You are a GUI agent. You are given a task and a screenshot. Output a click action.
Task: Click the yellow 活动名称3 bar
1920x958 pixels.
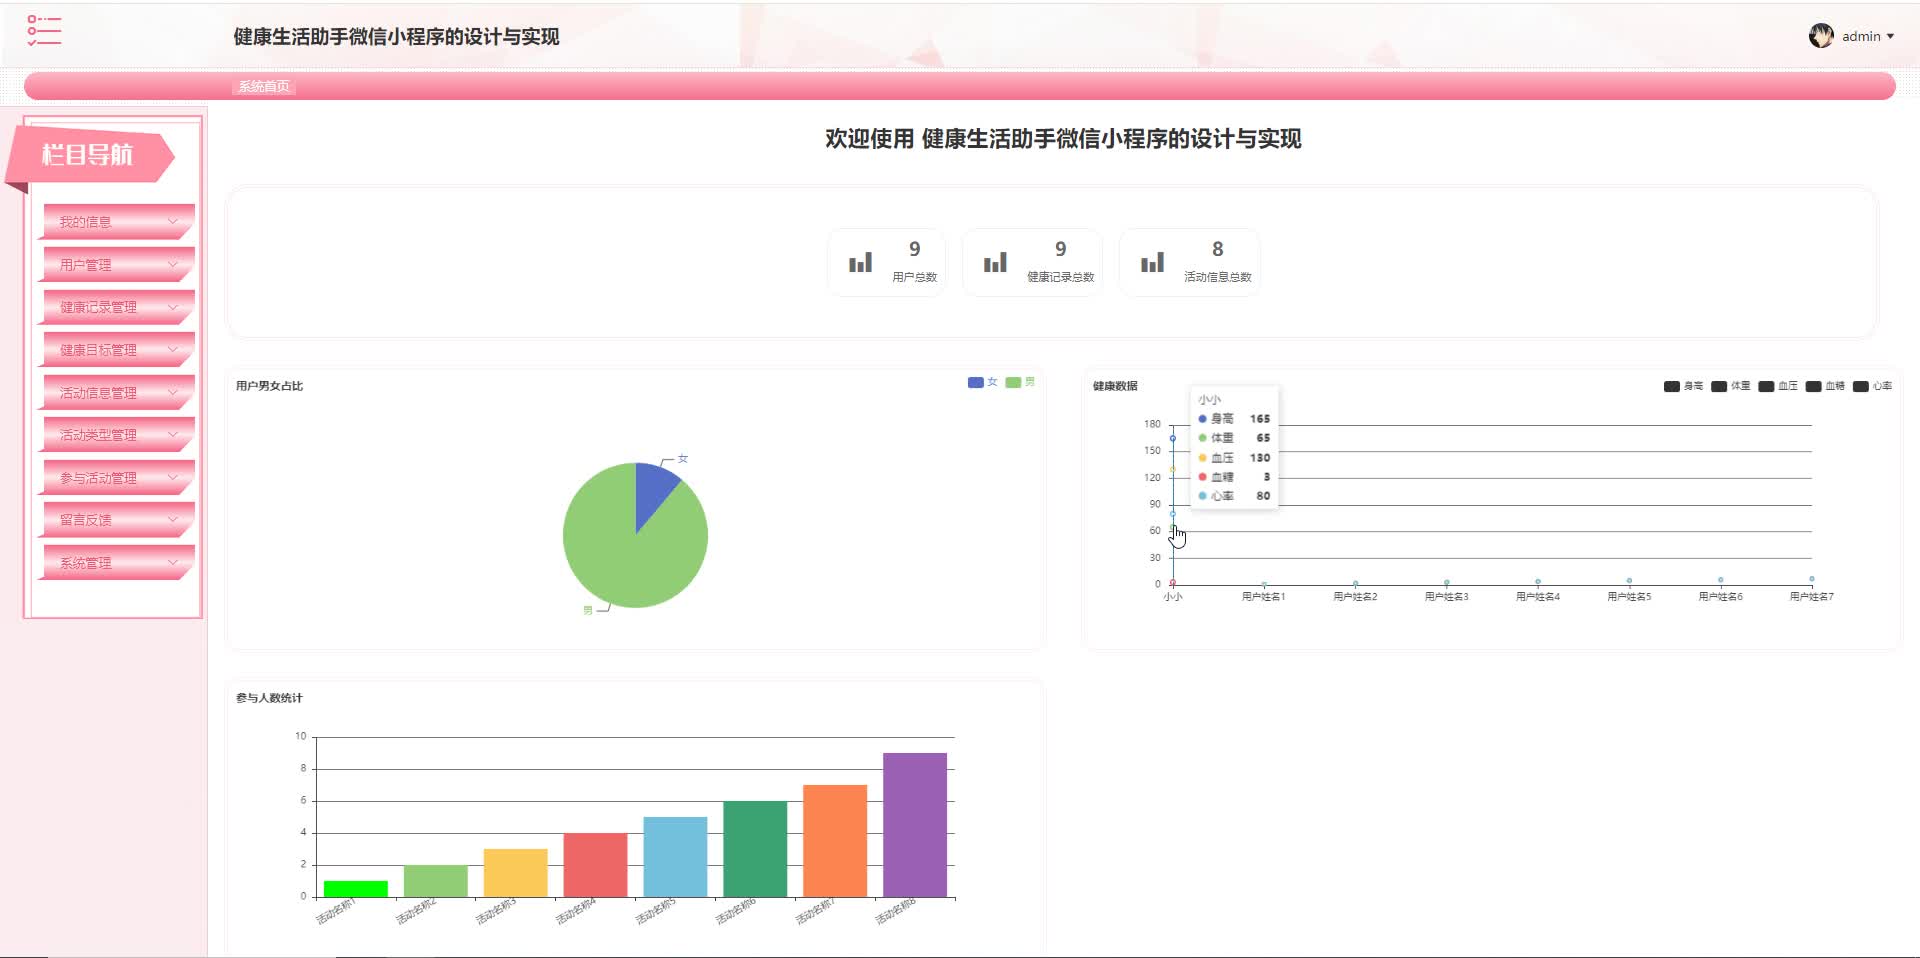tap(516, 873)
